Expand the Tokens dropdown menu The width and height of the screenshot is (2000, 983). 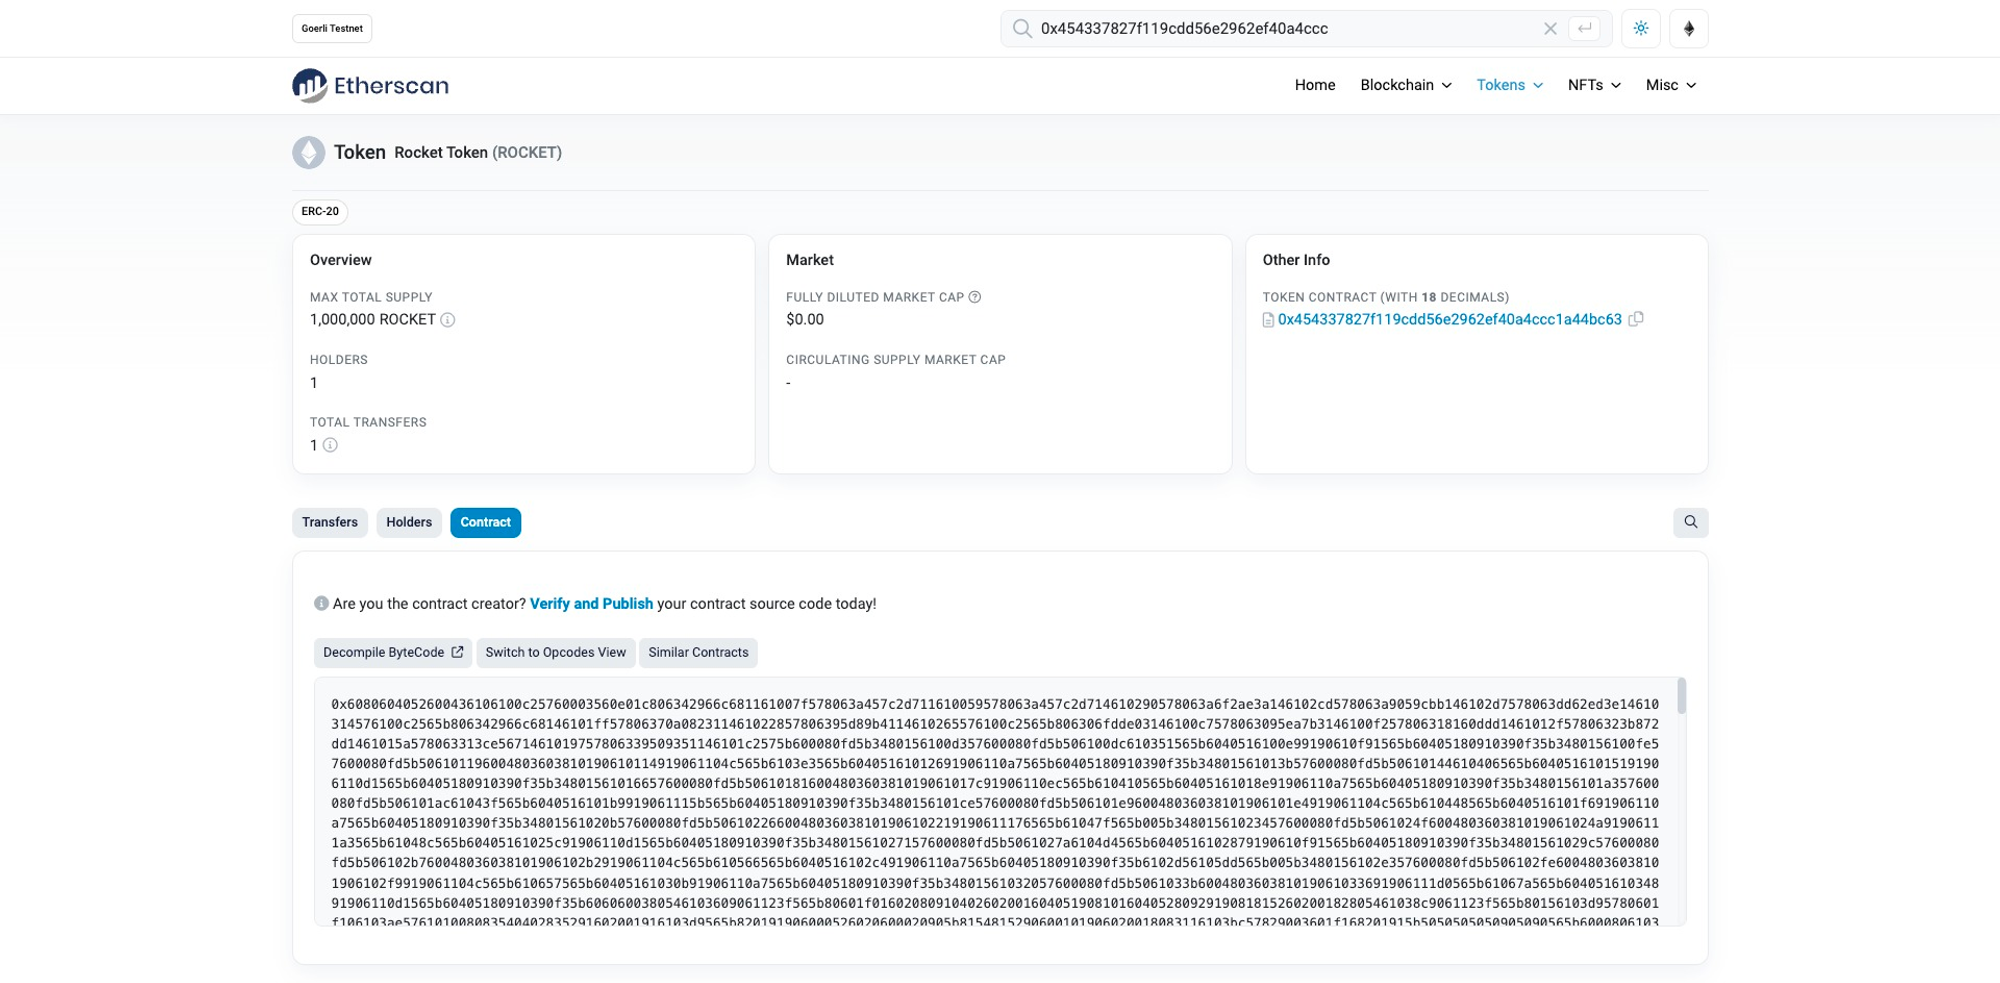click(1509, 85)
